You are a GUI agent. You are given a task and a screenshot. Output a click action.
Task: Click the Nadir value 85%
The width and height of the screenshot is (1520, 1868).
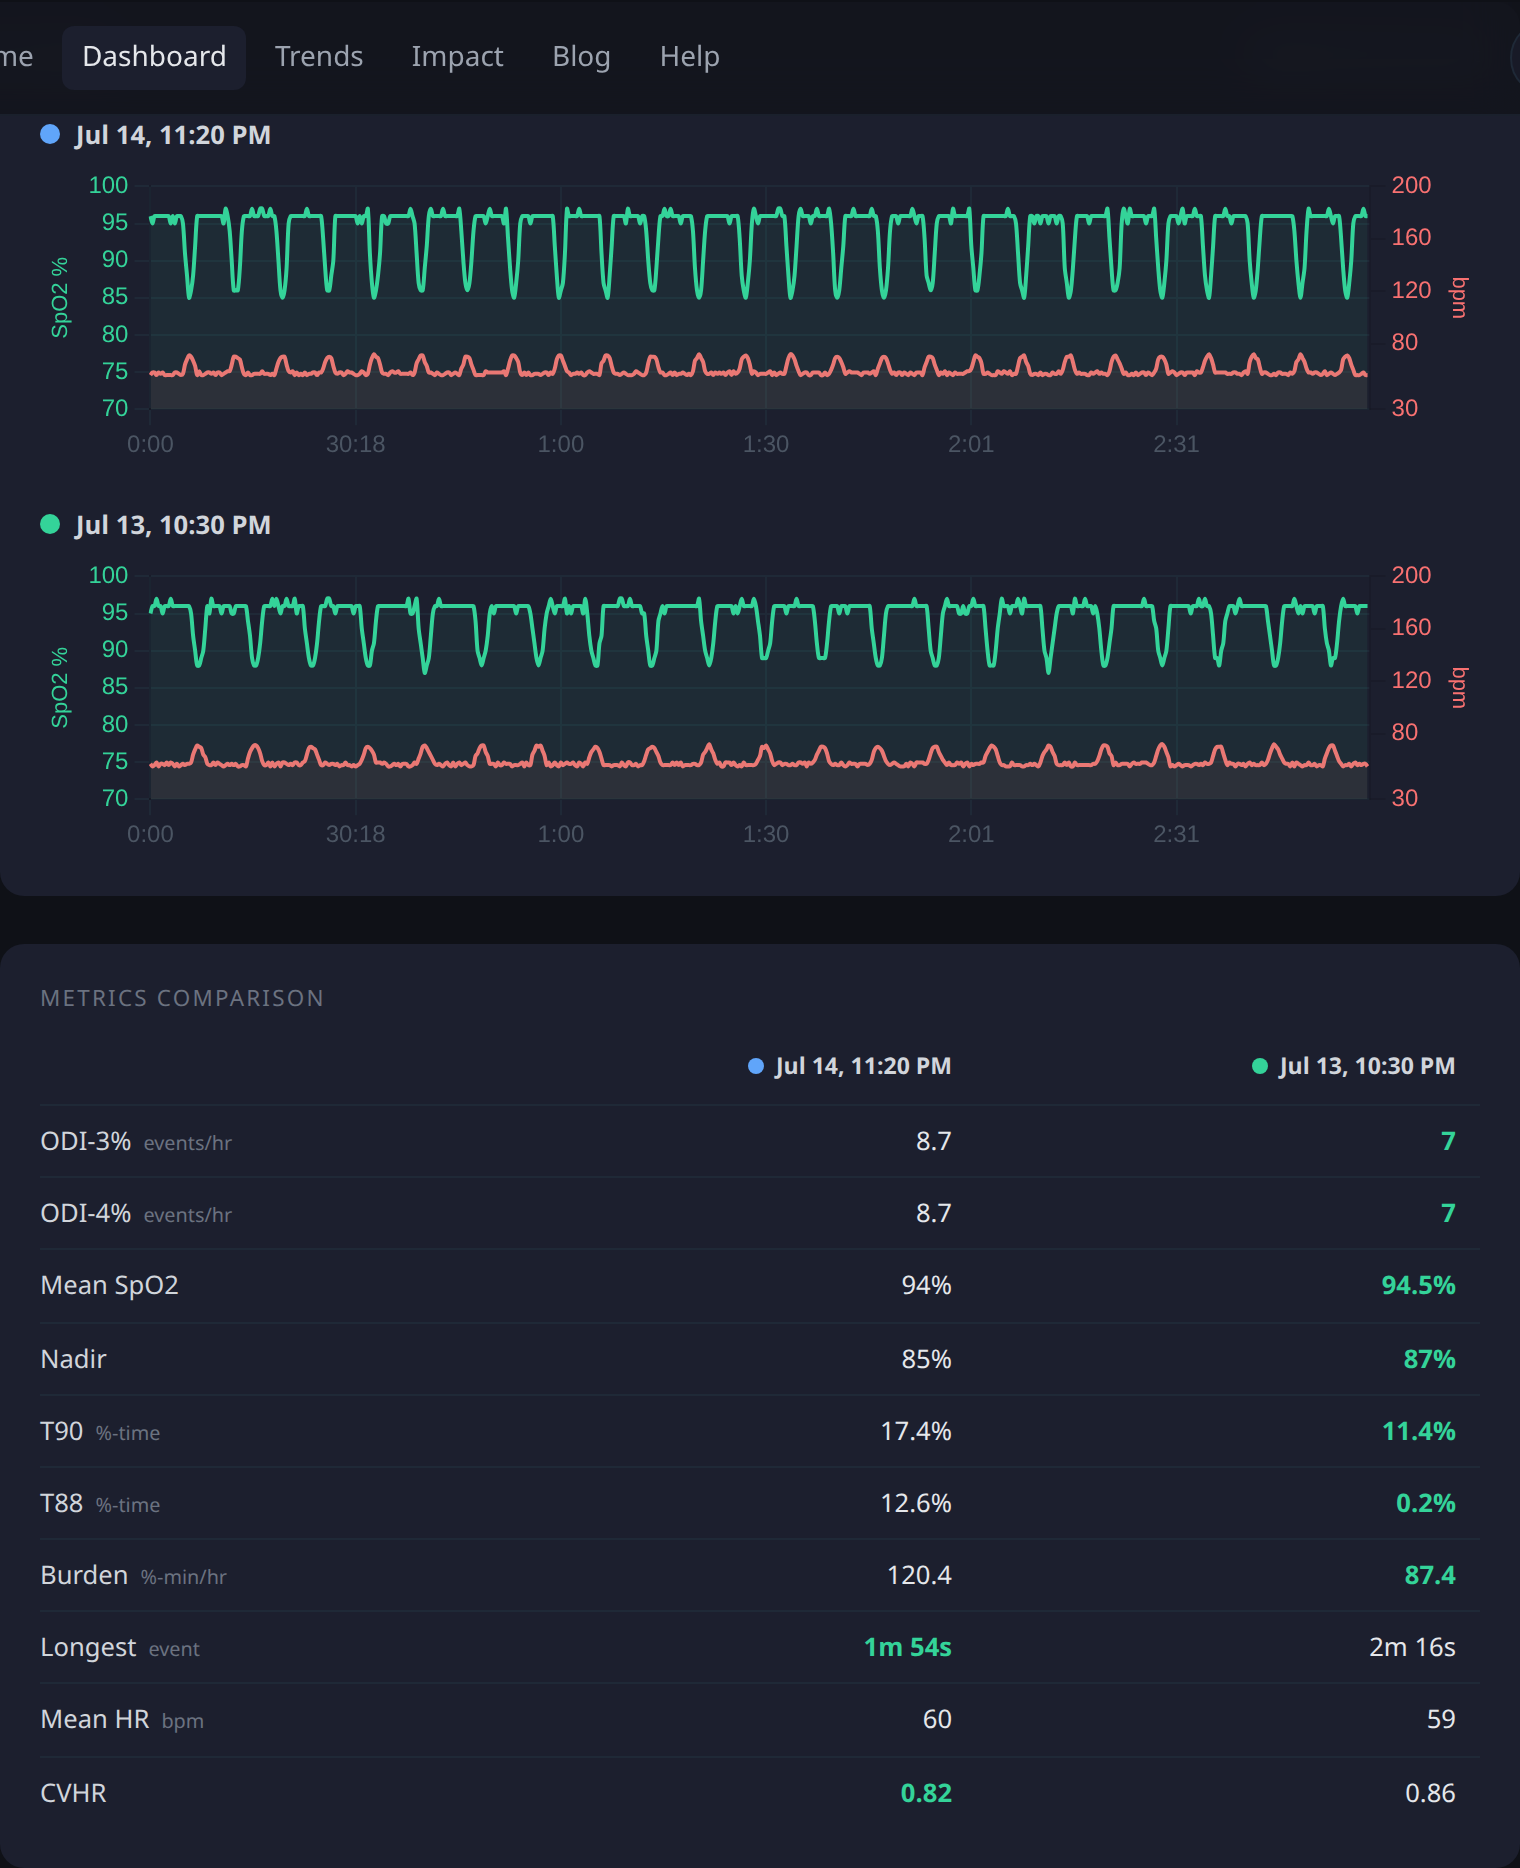(x=926, y=1359)
